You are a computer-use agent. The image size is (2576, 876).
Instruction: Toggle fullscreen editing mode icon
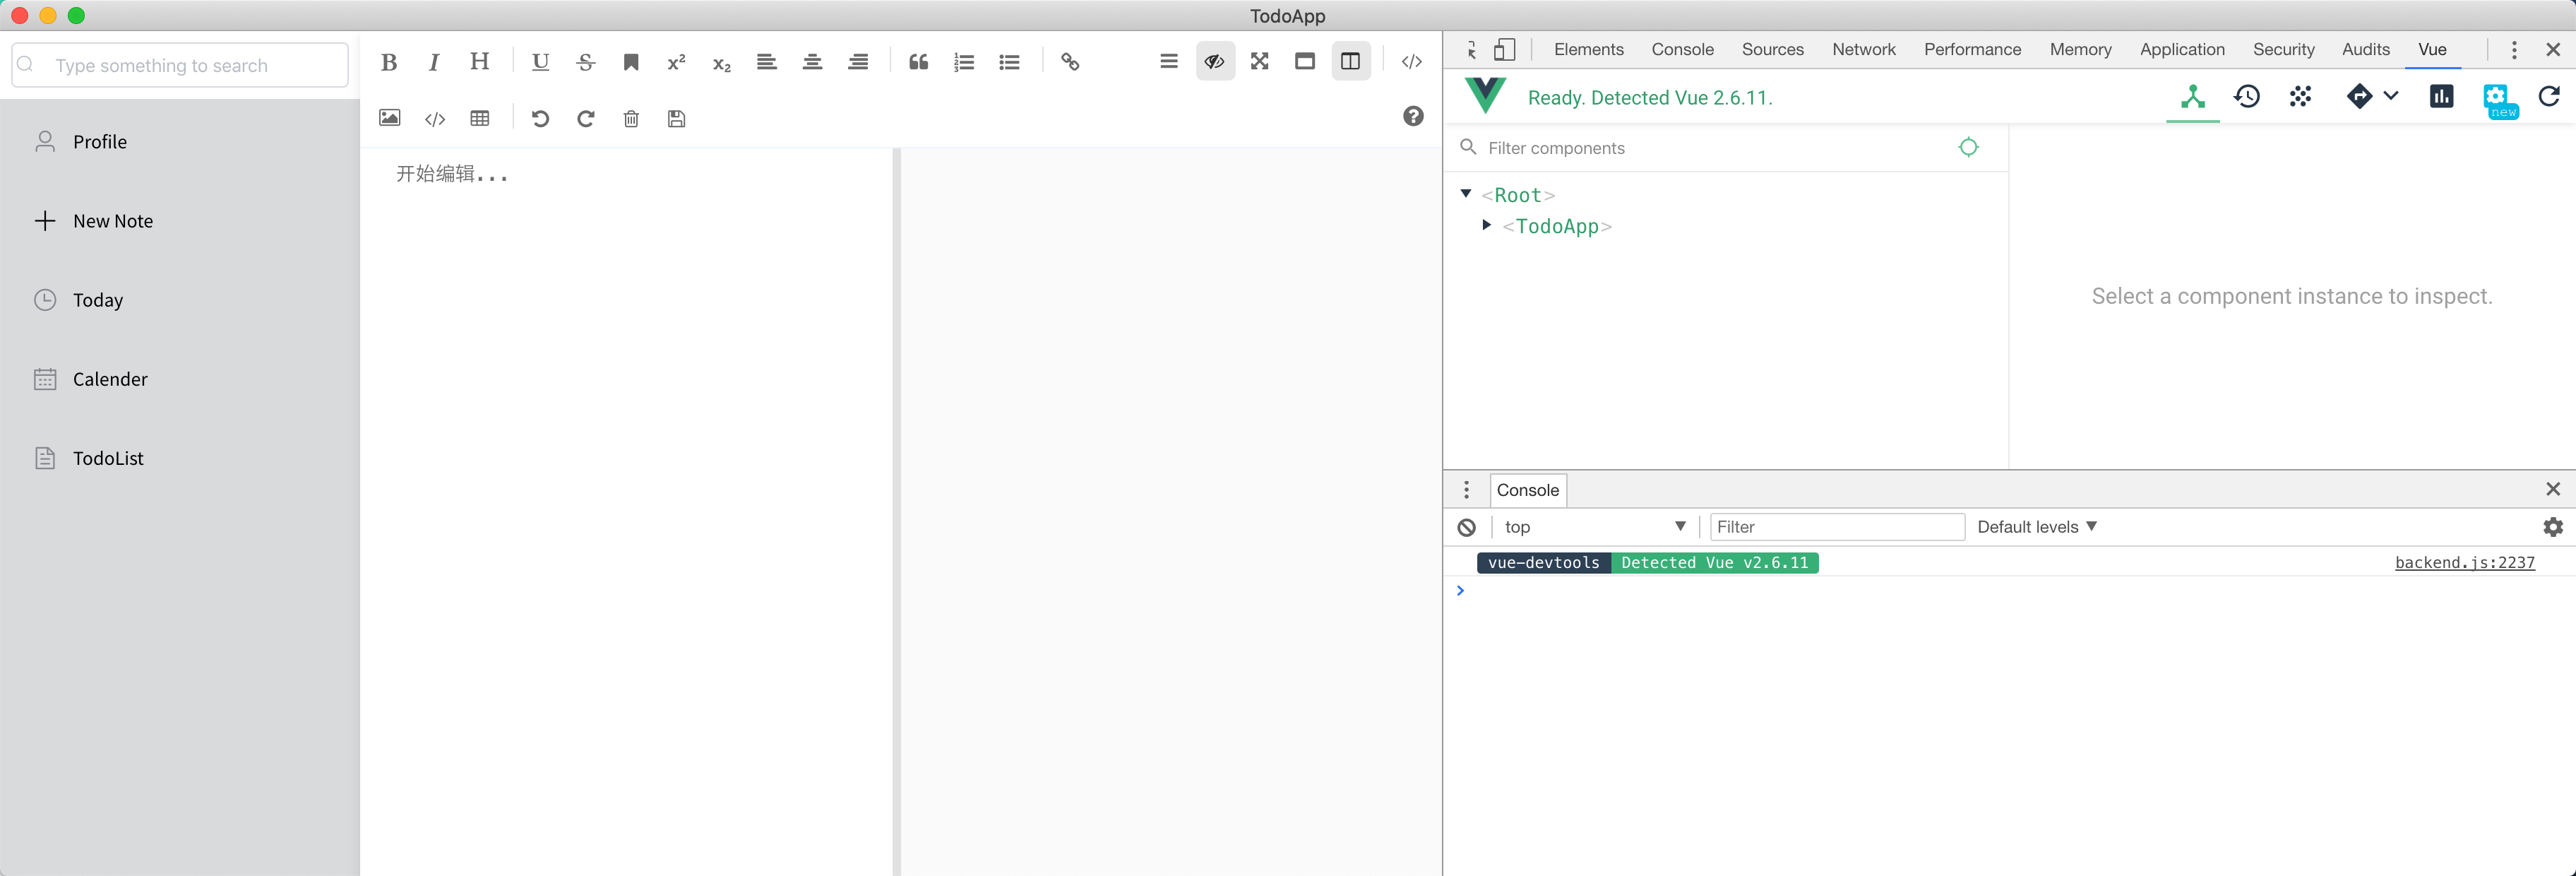click(1259, 62)
